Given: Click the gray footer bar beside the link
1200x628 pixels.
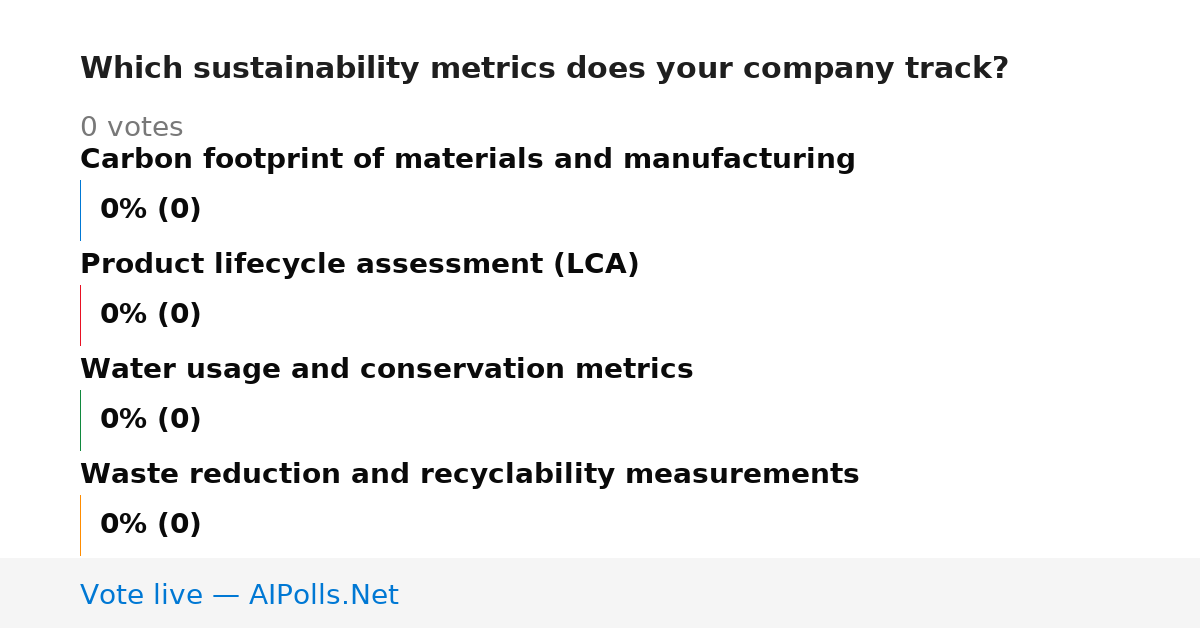Looking at the screenshot, I should click(800, 593).
